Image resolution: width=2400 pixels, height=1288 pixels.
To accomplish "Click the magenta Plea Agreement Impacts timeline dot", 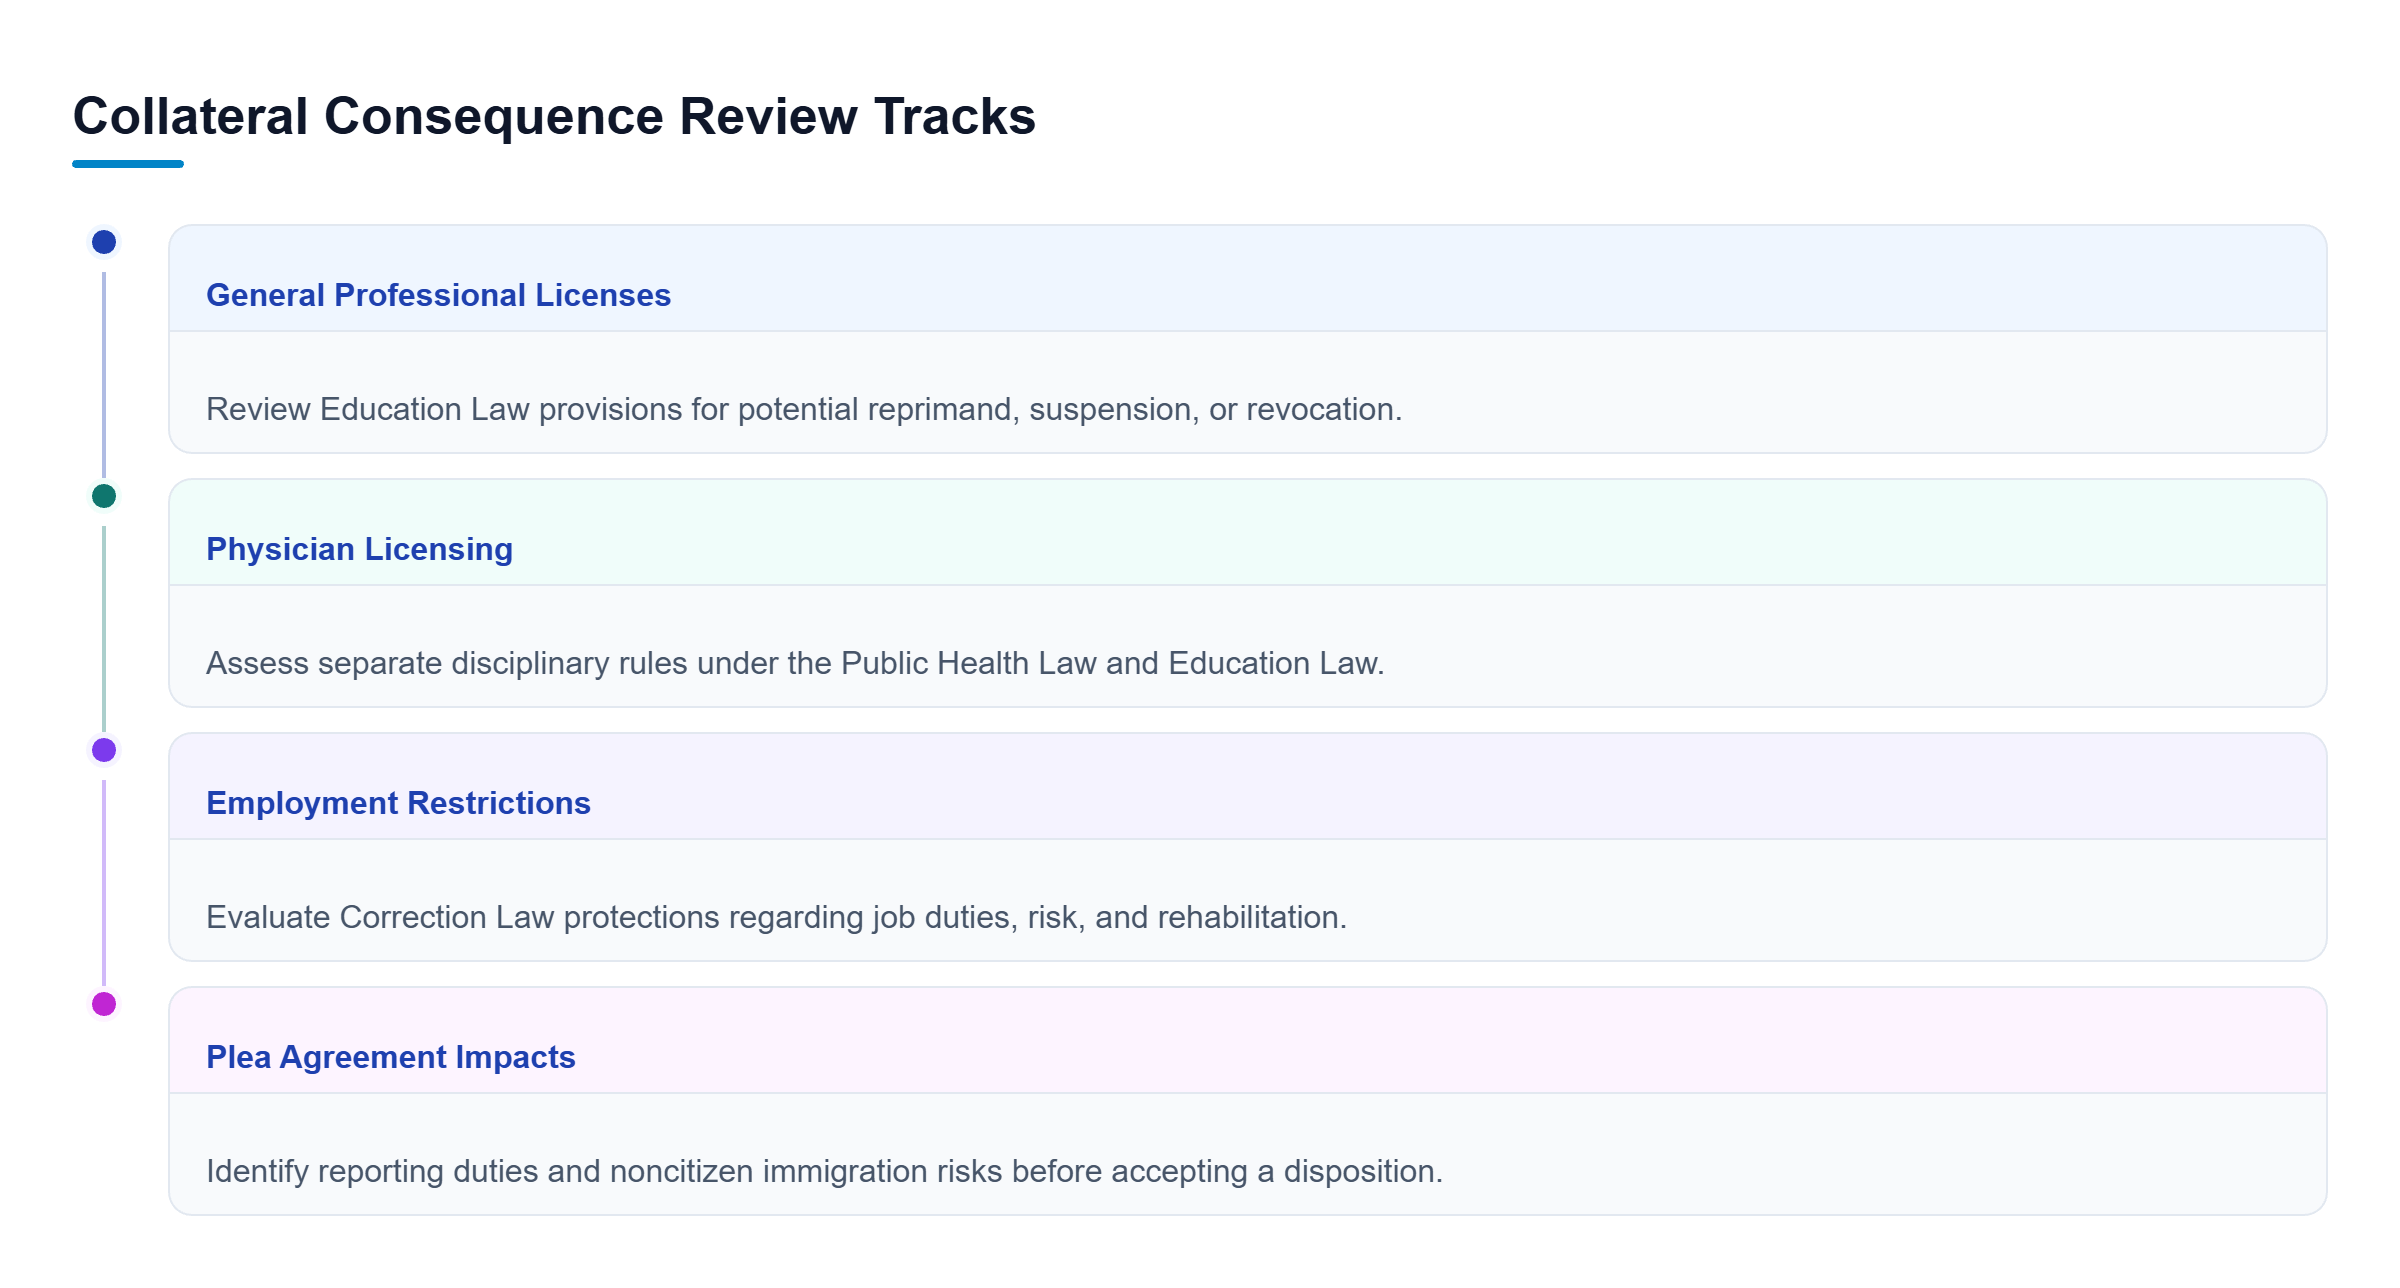I will point(104,1004).
